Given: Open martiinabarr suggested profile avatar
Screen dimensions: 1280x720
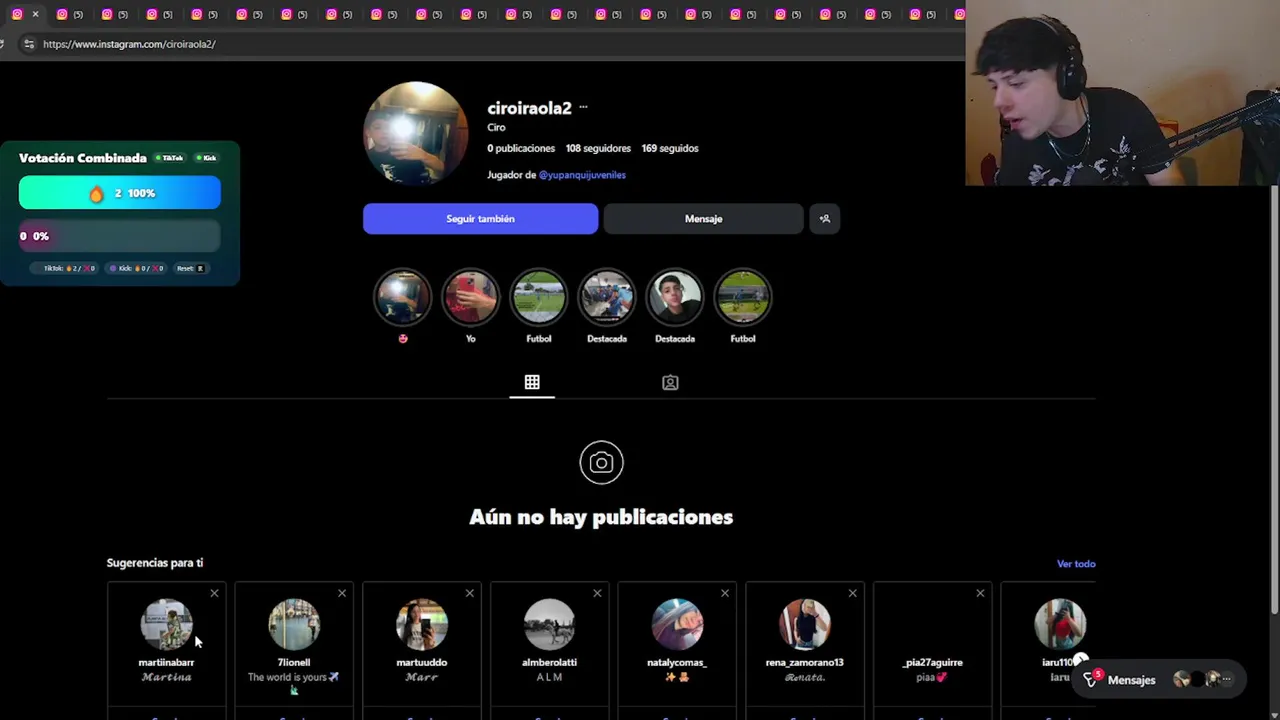Looking at the screenshot, I should (166, 624).
